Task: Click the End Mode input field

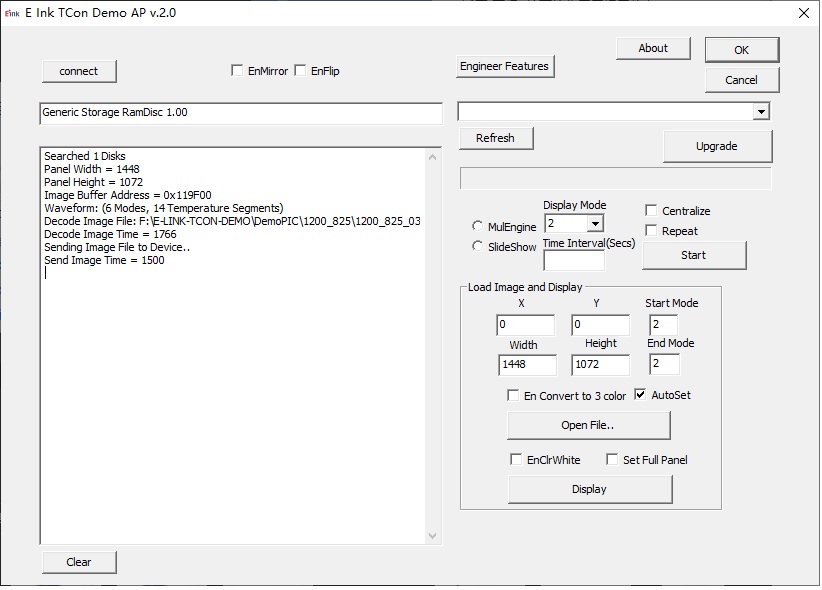Action: pos(664,364)
